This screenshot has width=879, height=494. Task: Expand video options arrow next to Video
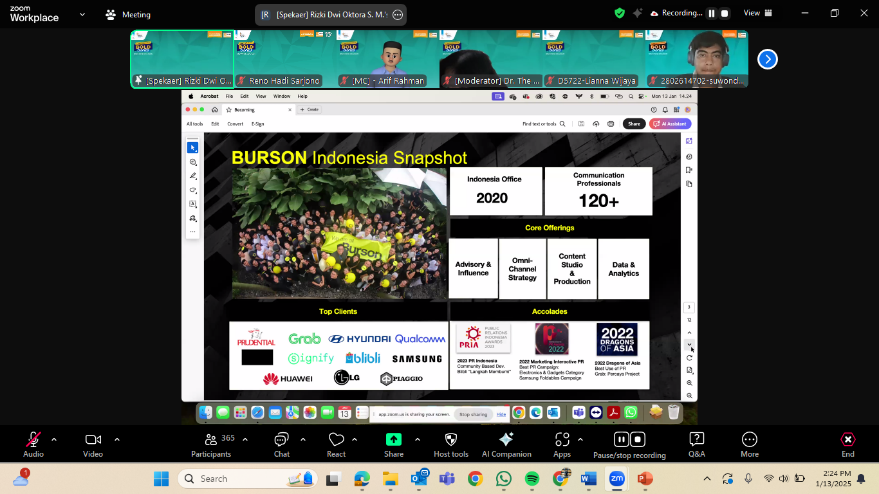tap(117, 440)
